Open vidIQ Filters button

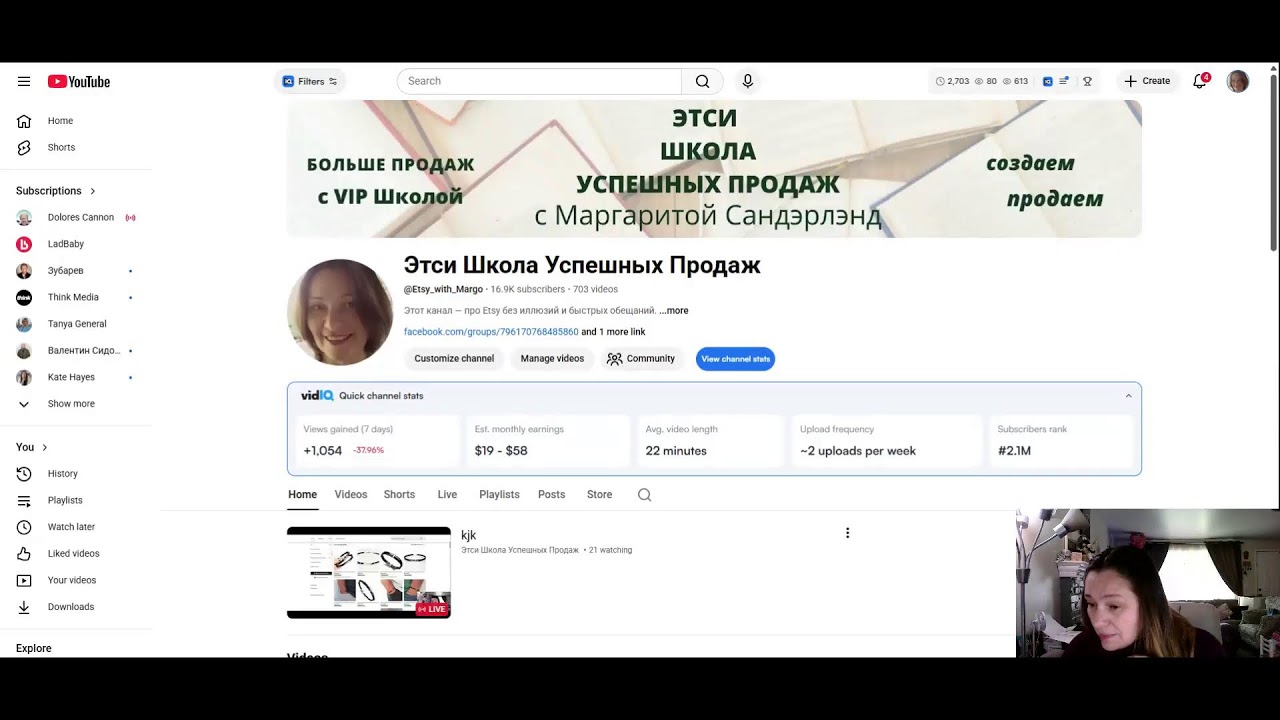[310, 82]
